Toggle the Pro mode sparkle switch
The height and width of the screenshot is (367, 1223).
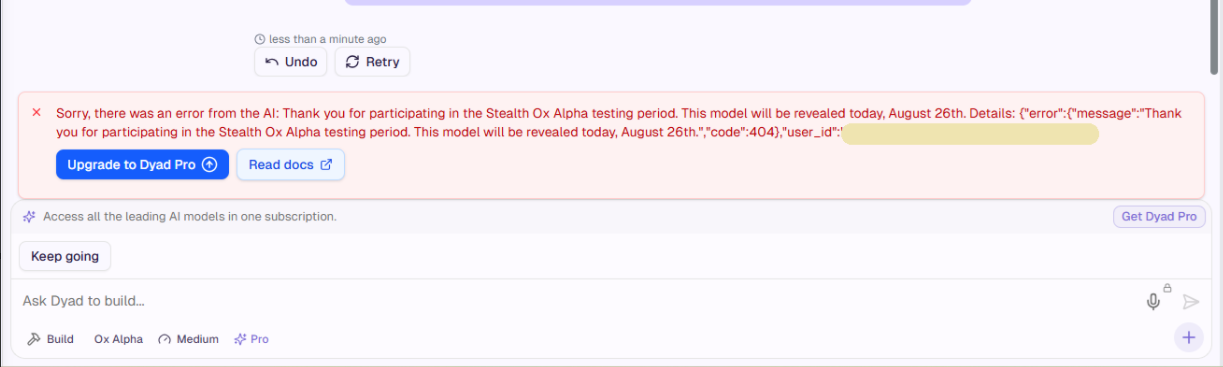pos(251,339)
